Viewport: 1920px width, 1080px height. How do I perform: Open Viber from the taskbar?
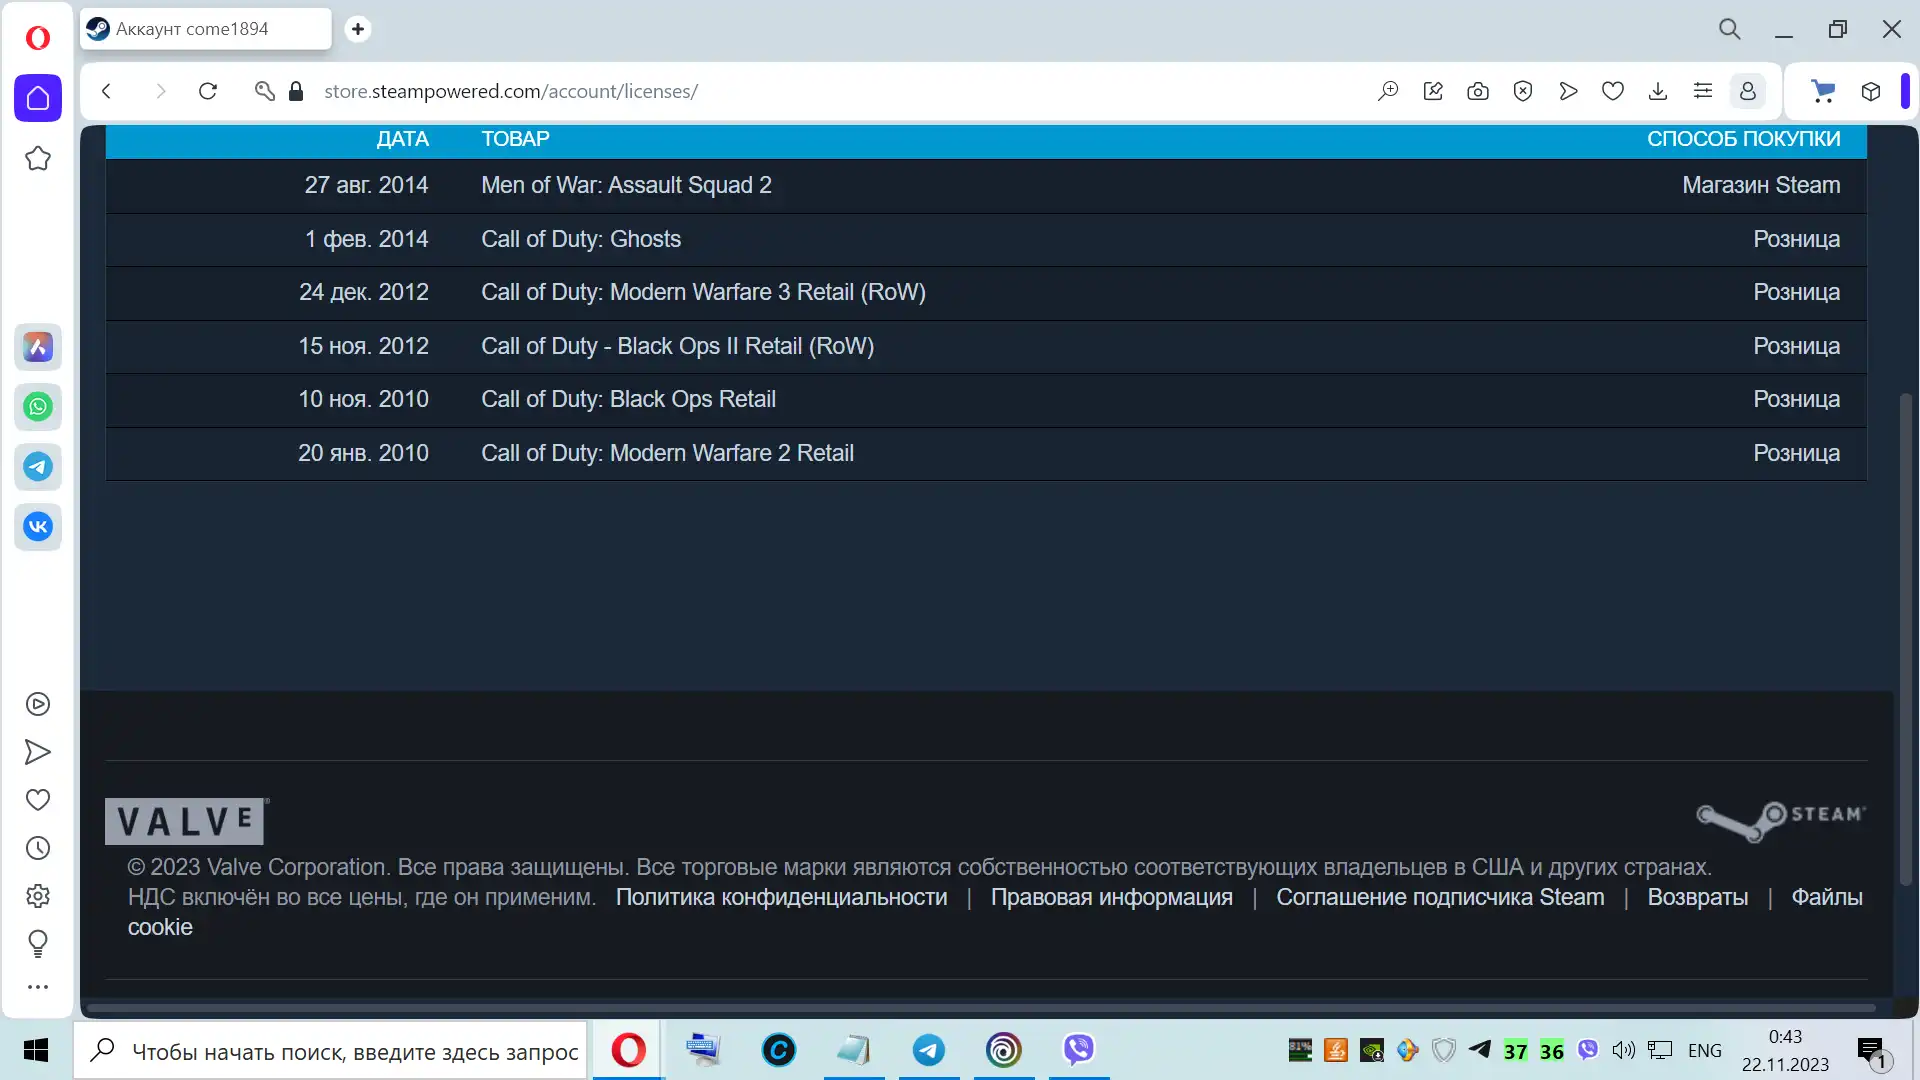tap(1079, 1050)
